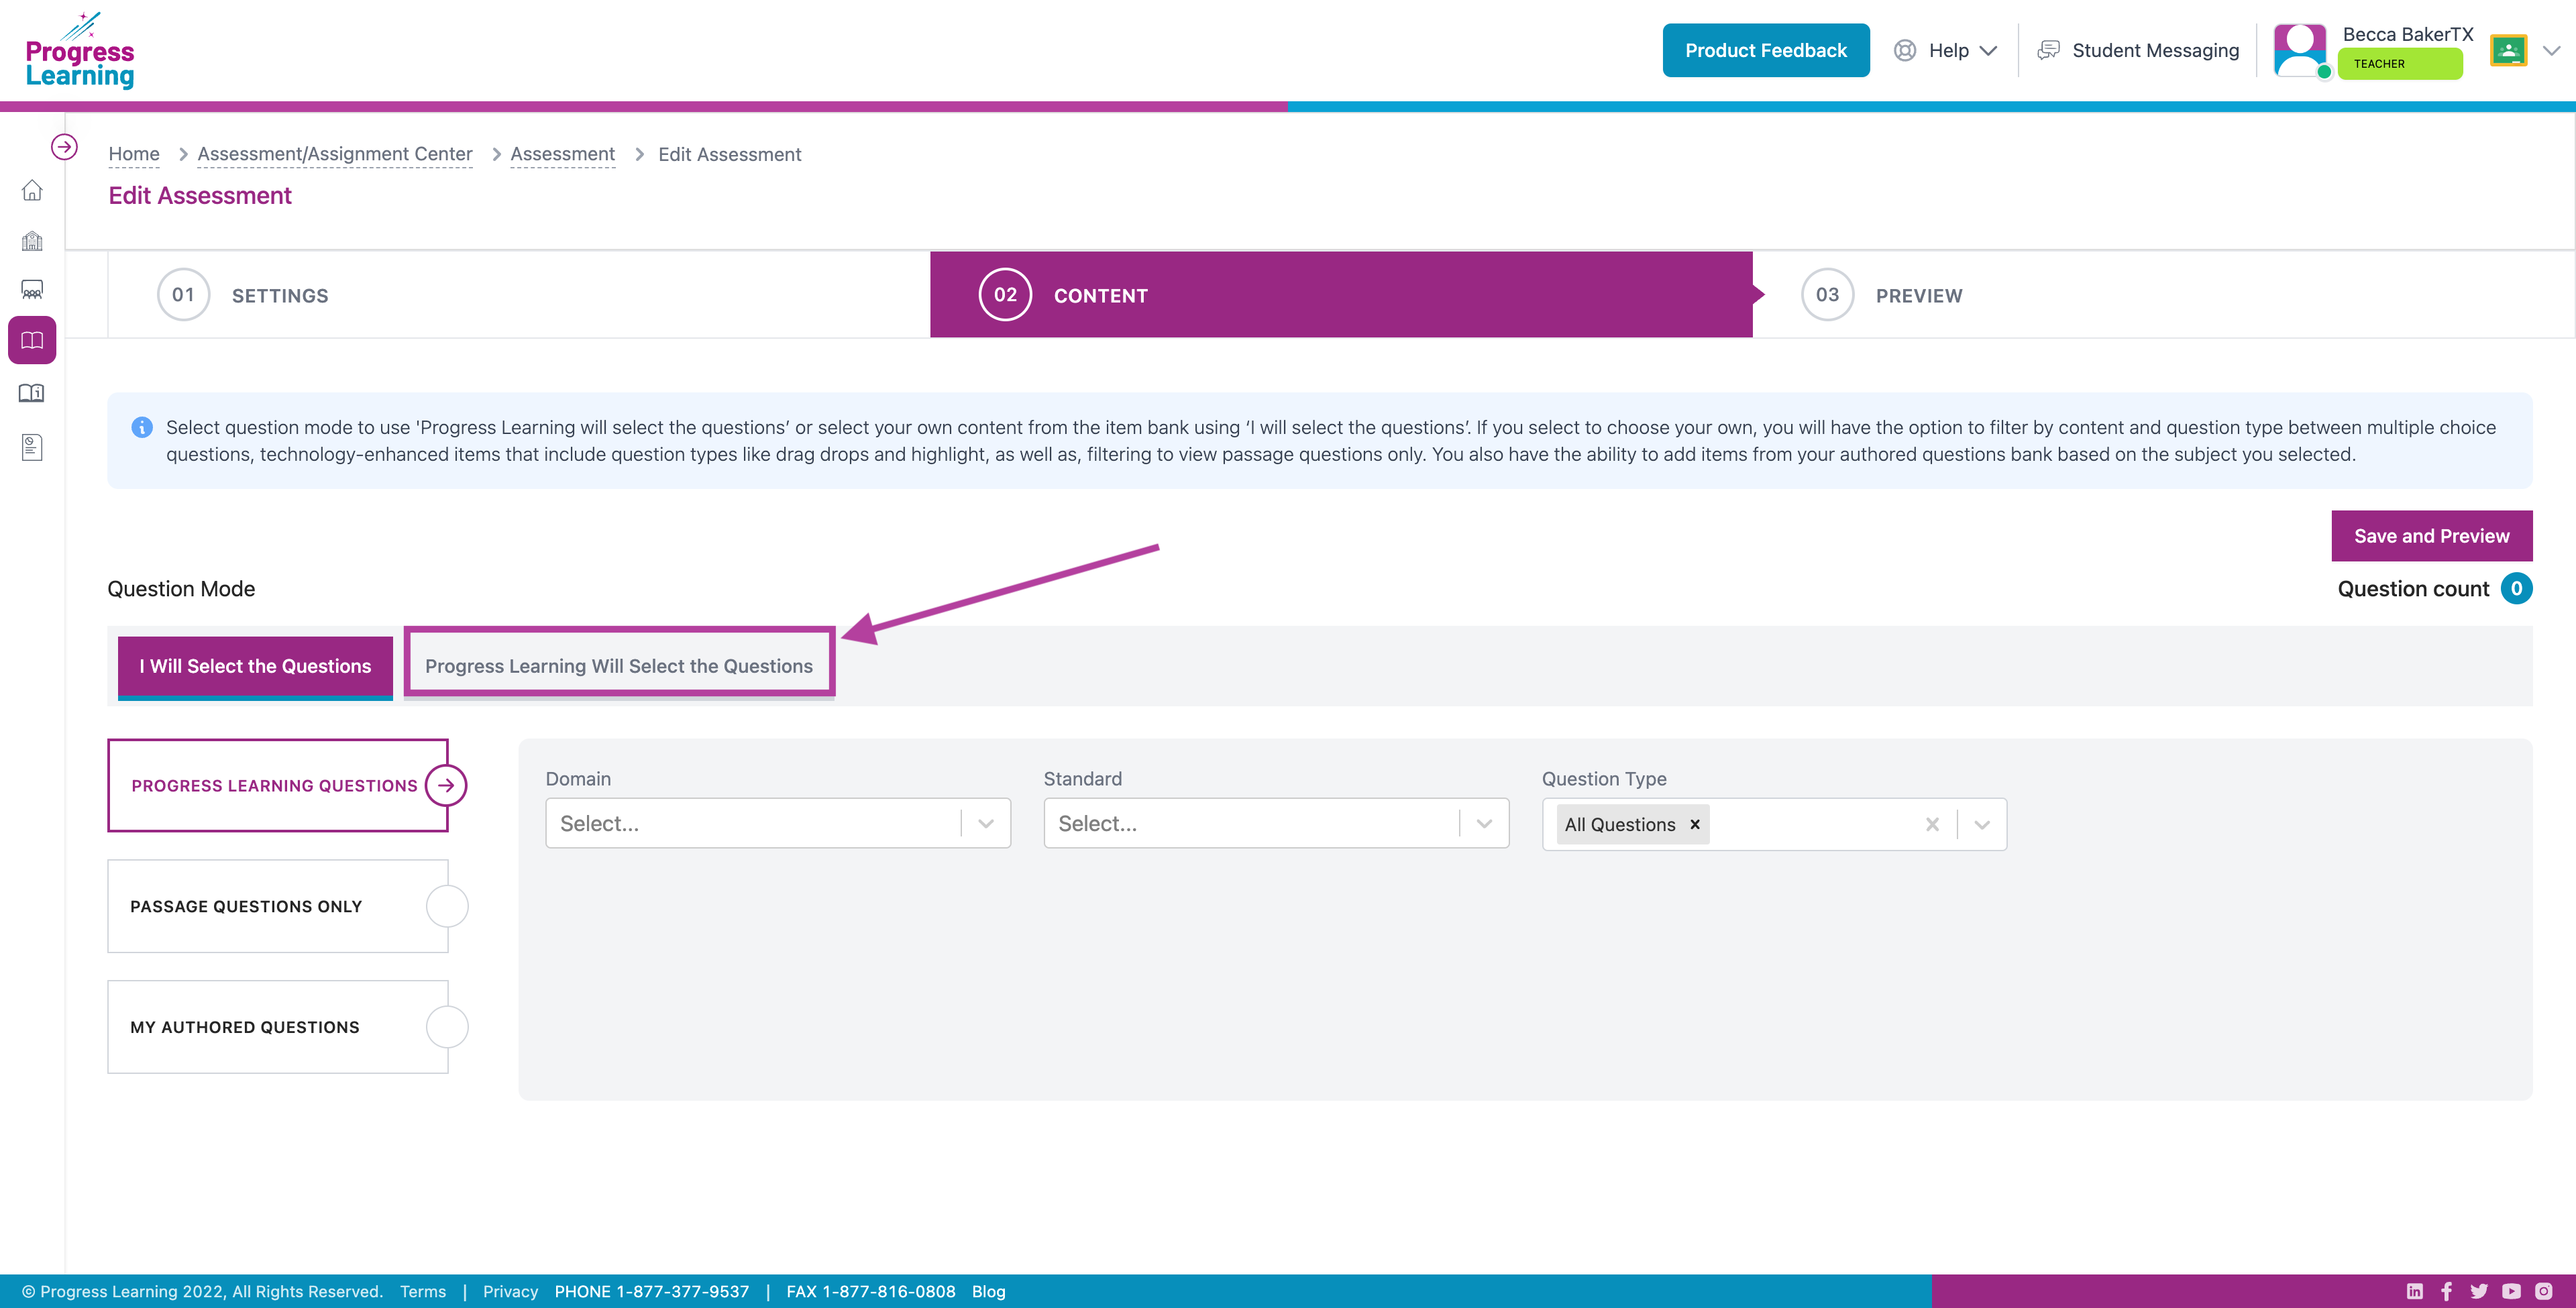Open the Standard dropdown
The width and height of the screenshot is (2576, 1308).
coord(1276,823)
